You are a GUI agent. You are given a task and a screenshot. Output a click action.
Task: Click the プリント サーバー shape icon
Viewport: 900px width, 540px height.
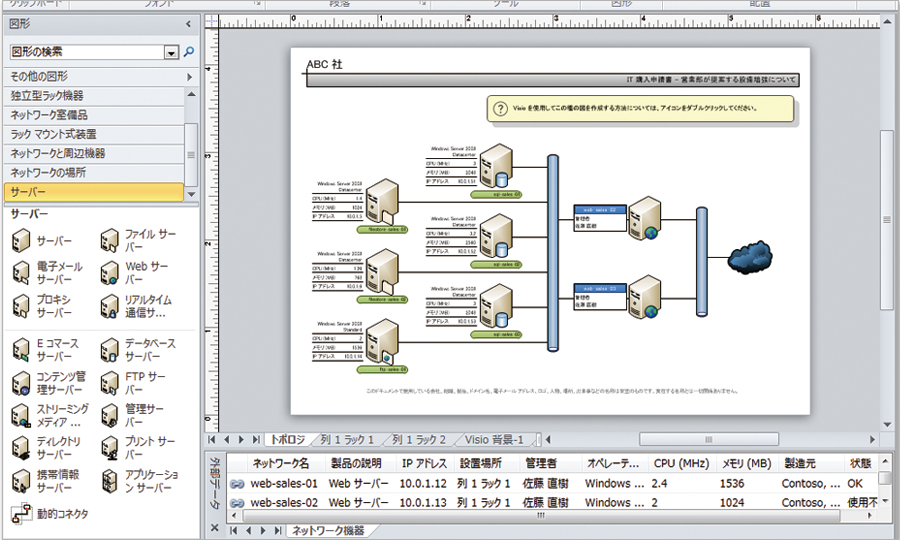[112, 448]
